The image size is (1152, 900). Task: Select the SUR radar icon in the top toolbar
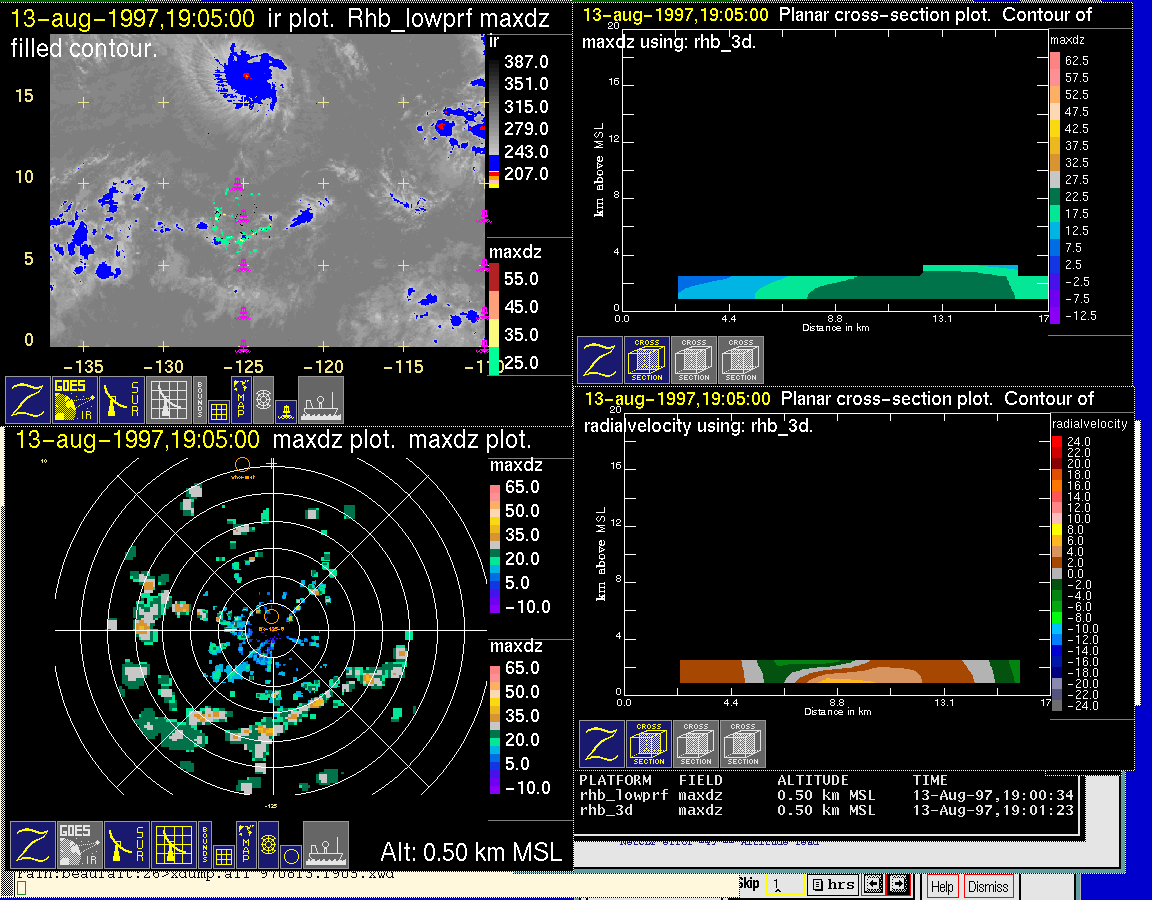[122, 399]
